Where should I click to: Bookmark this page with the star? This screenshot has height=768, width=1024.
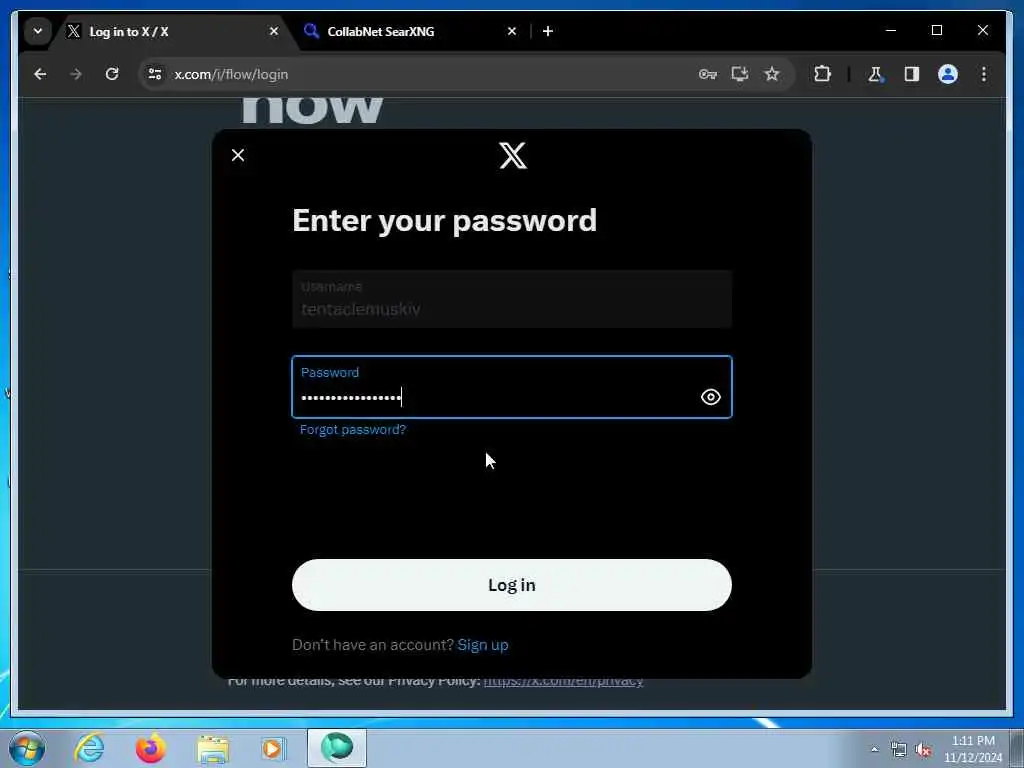(772, 74)
